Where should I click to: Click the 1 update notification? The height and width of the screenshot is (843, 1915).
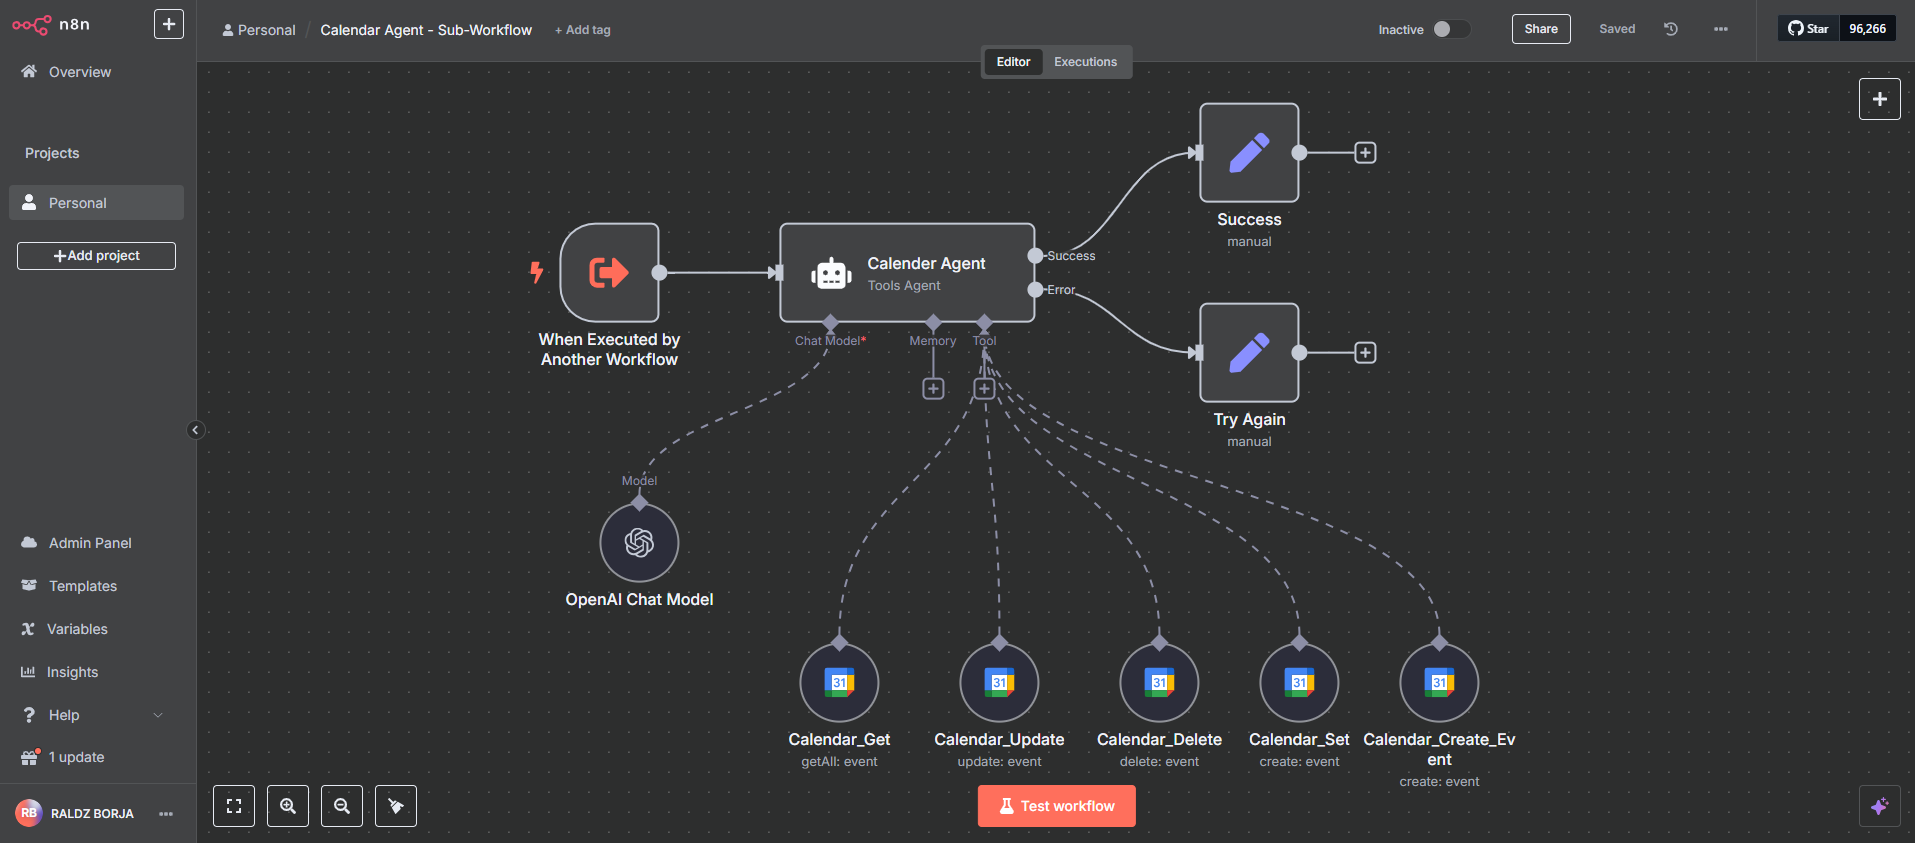tap(76, 757)
